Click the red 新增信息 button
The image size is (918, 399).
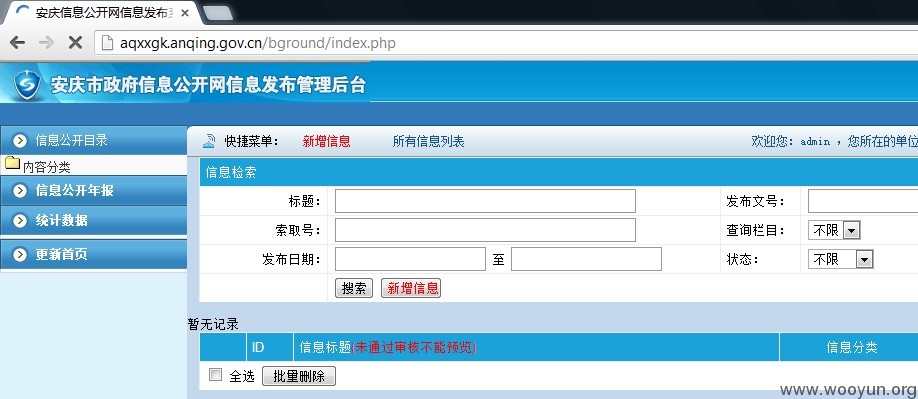click(x=411, y=288)
